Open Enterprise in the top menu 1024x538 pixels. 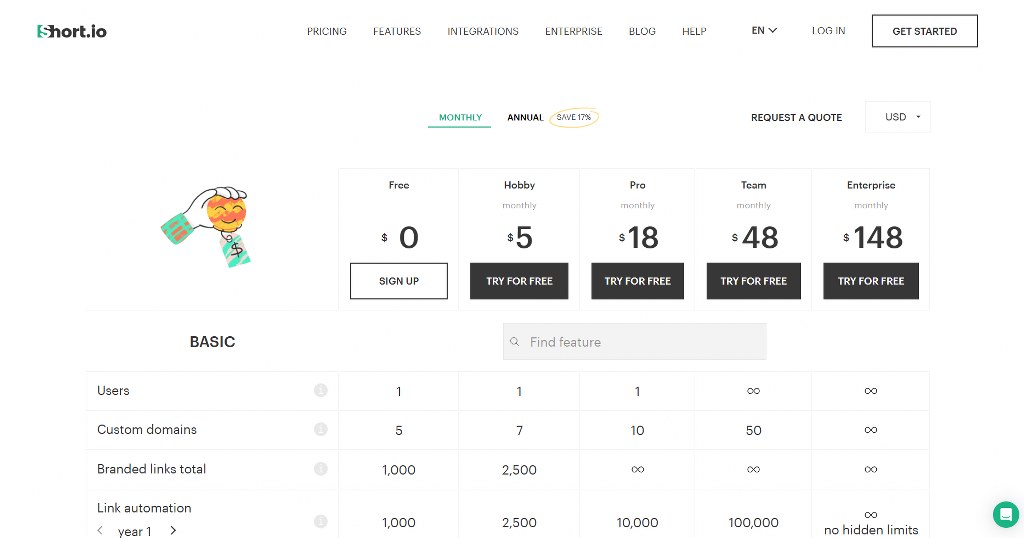(x=573, y=31)
